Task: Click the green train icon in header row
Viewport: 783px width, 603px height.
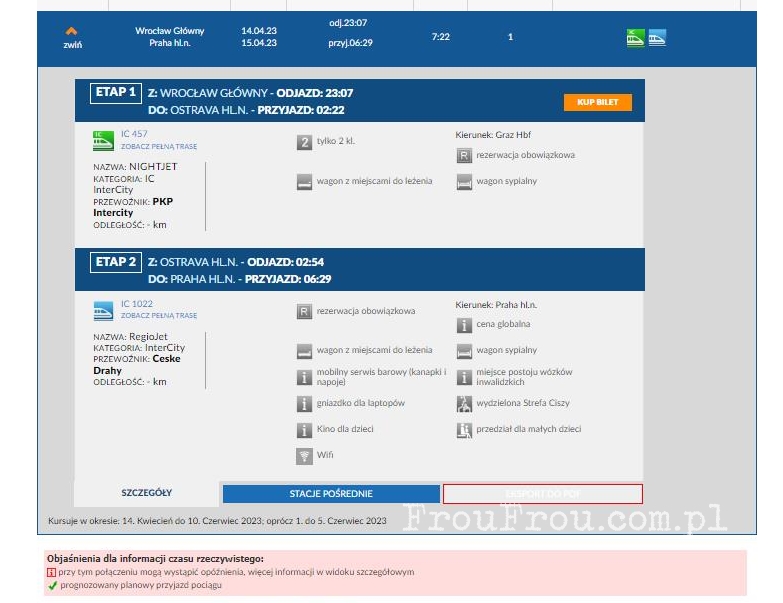Action: pyautogui.click(x=635, y=38)
